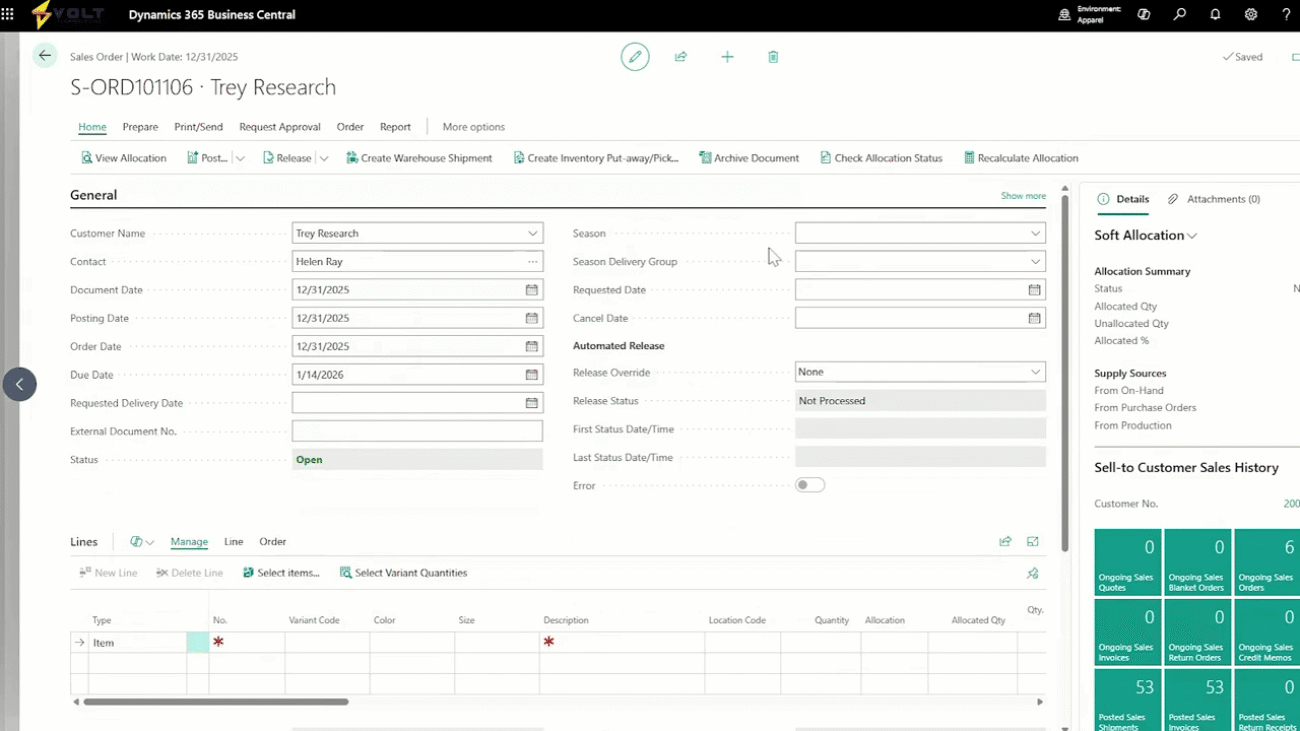Click More options

[473, 127]
